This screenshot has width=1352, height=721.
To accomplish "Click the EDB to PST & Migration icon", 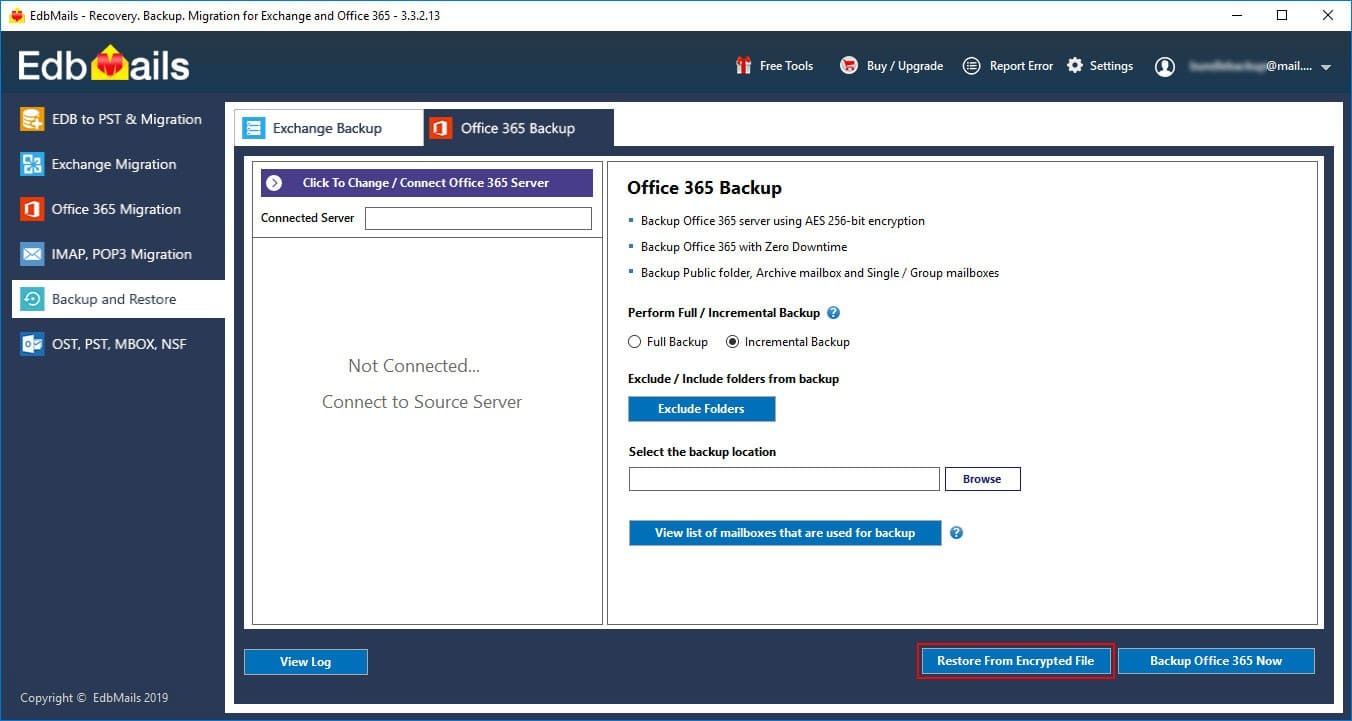I will click(x=33, y=119).
